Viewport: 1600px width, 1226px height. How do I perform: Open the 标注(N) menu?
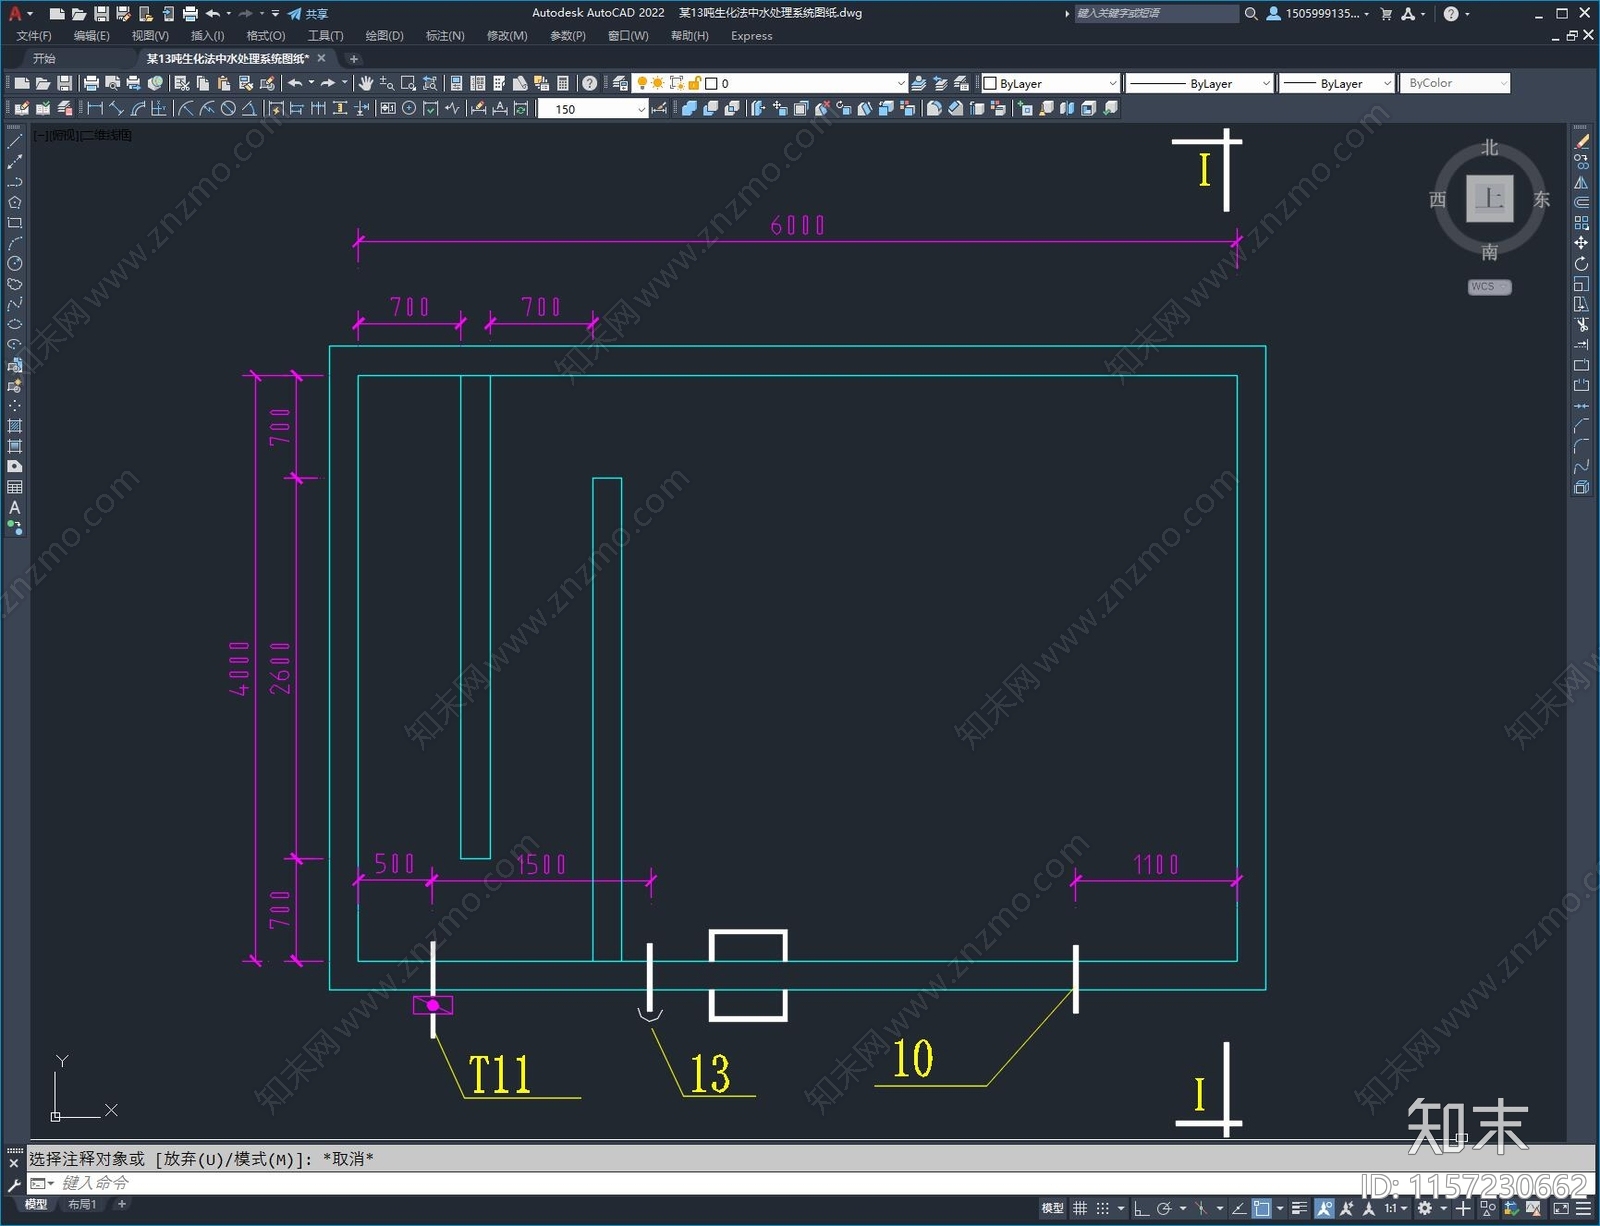[445, 36]
